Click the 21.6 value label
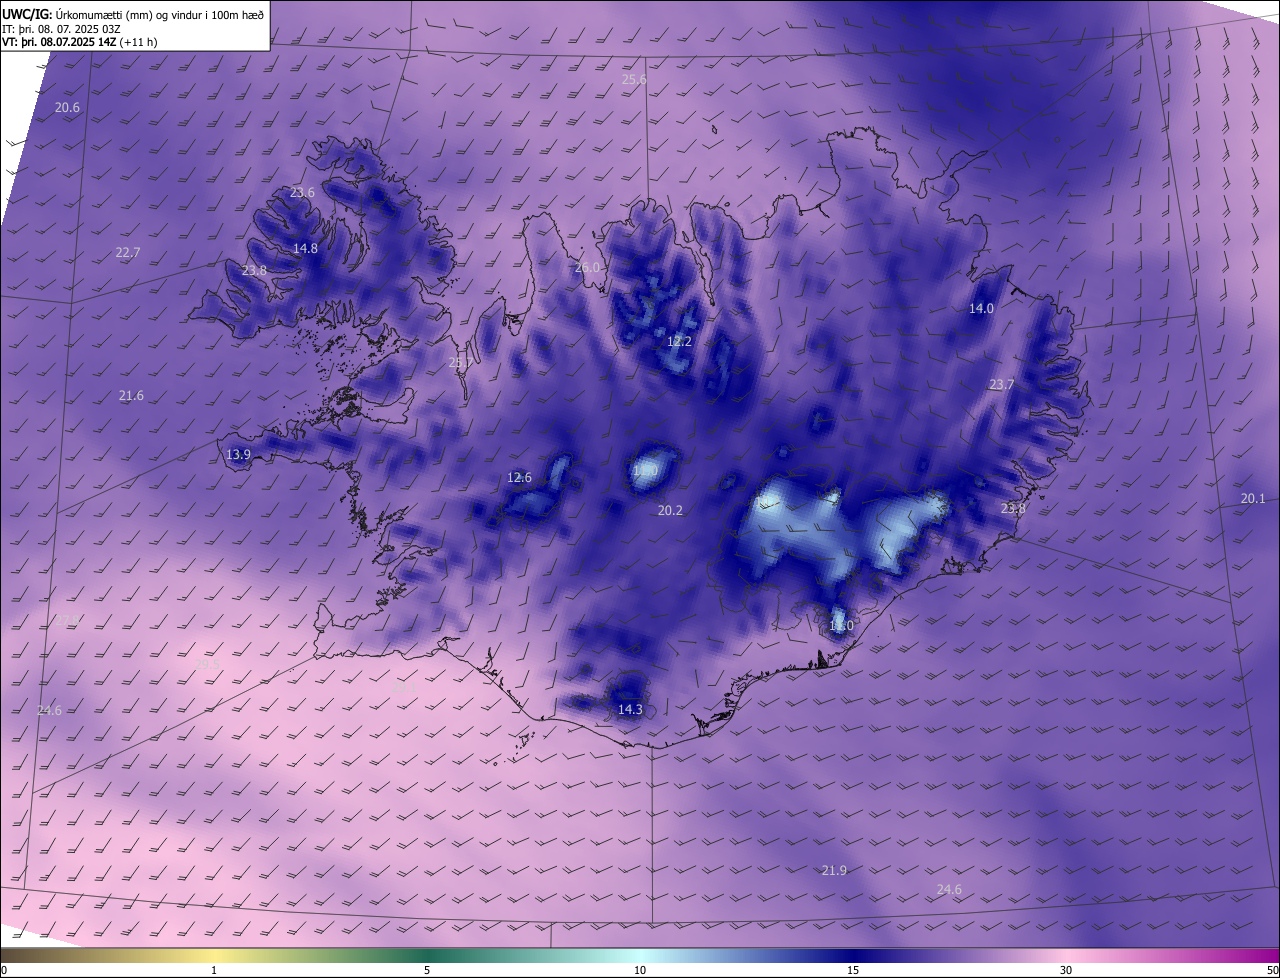This screenshot has width=1280, height=978. pos(131,396)
